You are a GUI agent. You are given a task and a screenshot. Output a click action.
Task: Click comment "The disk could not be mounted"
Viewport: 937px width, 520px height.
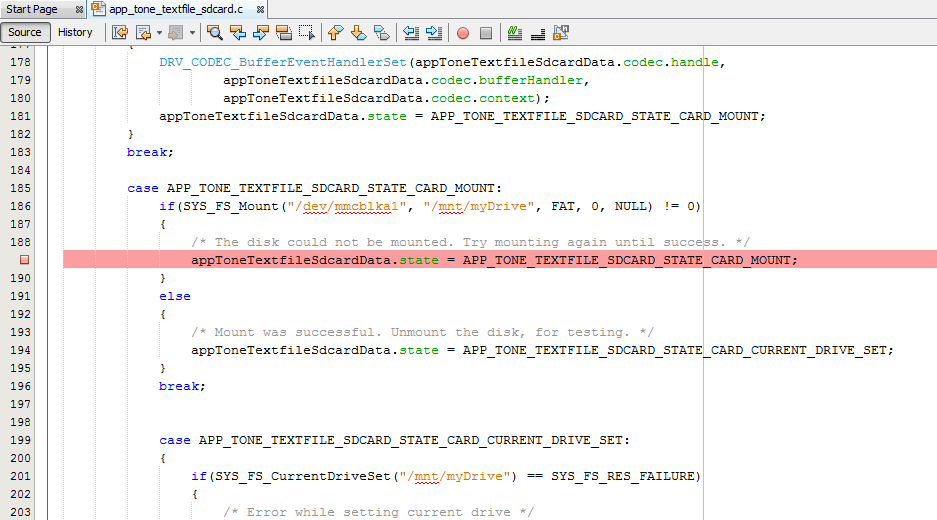tap(470, 242)
